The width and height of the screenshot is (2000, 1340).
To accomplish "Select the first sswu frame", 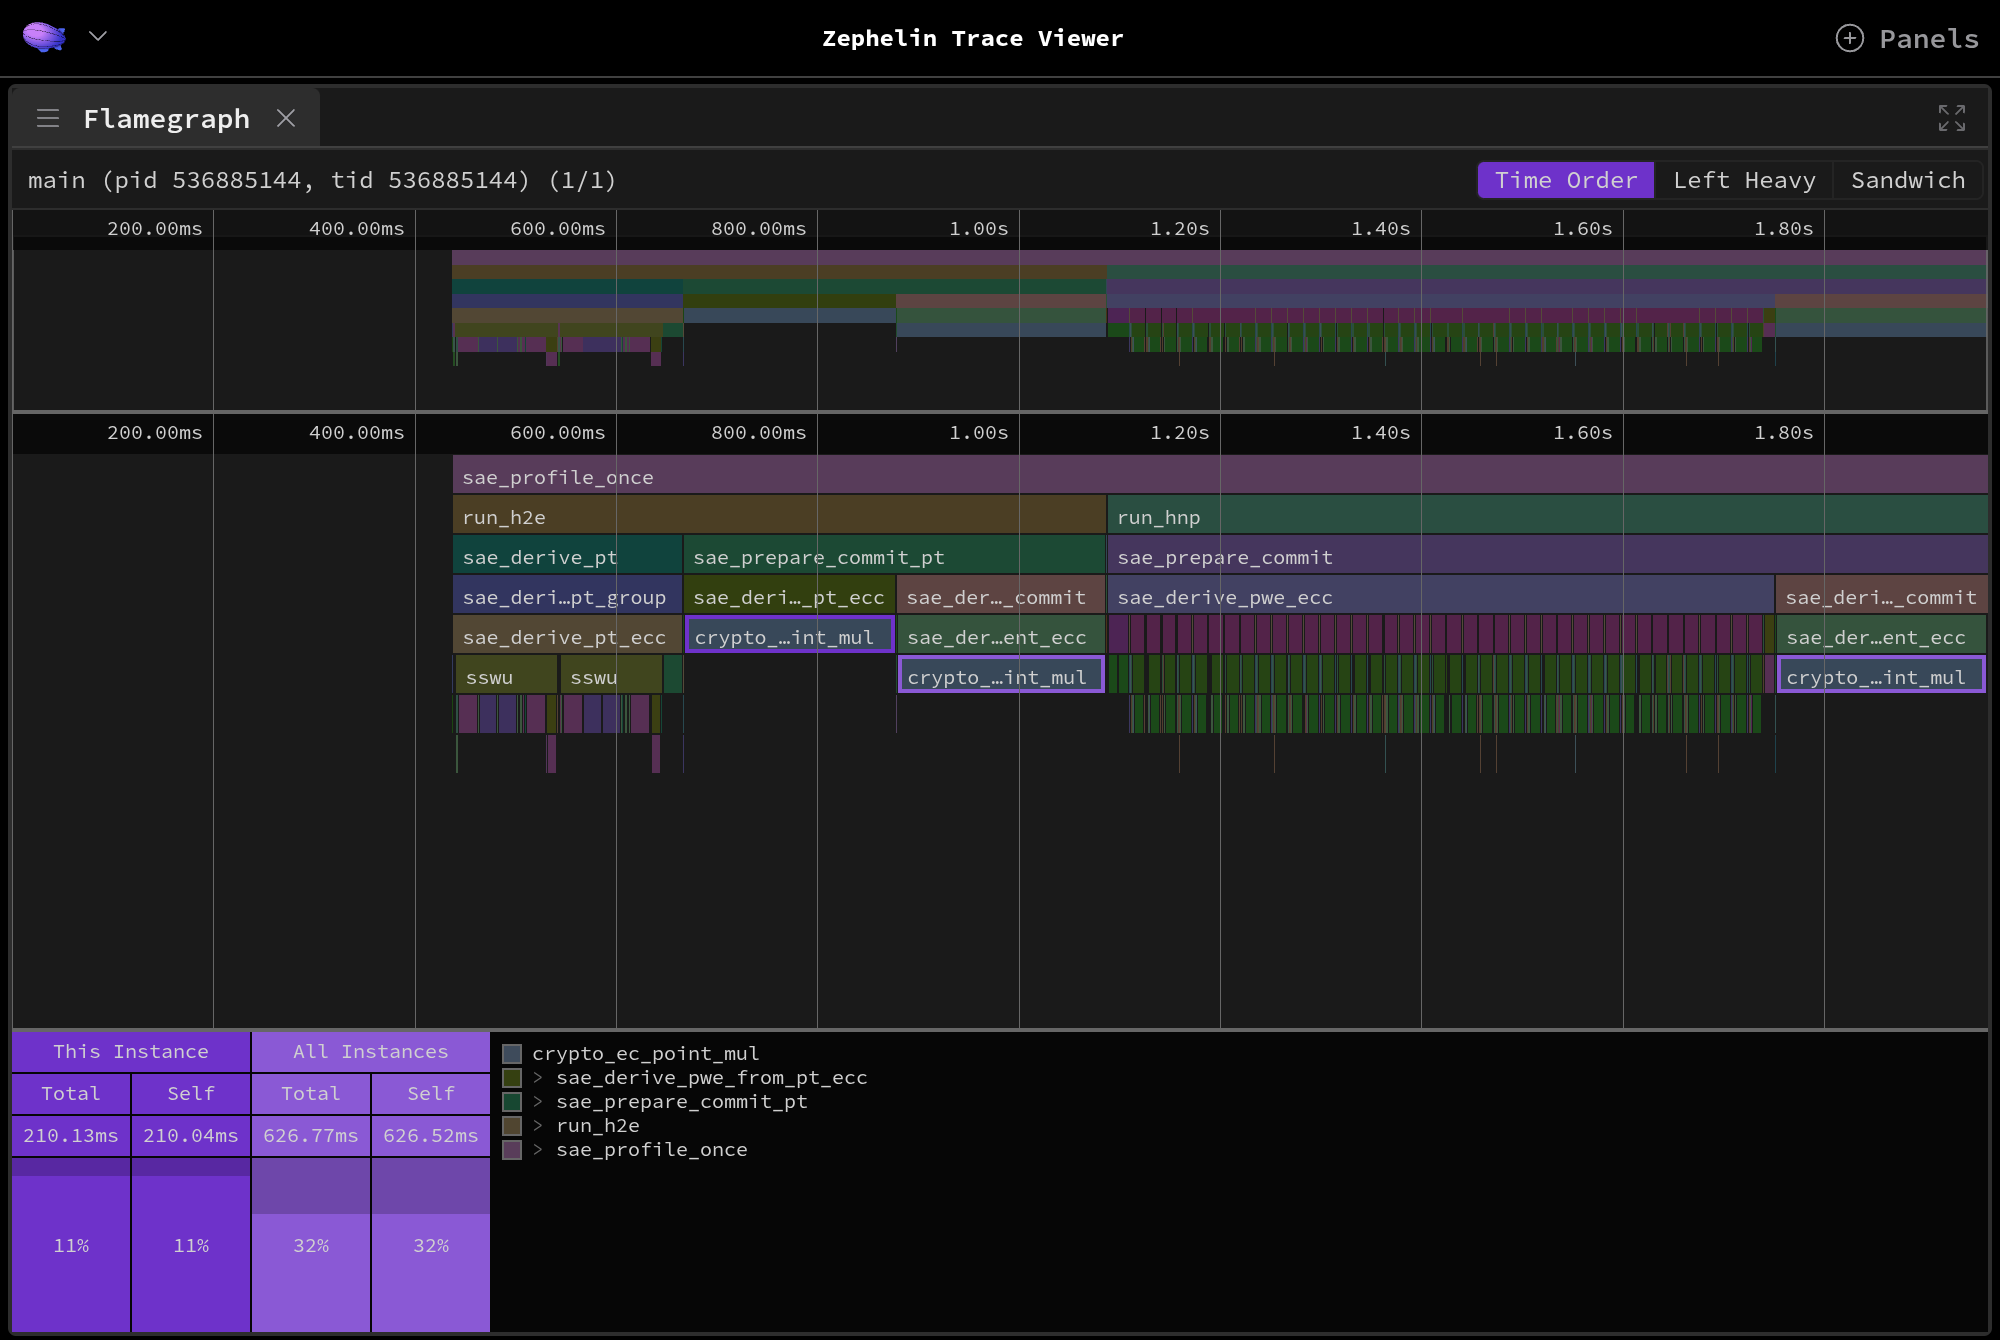I will point(507,675).
